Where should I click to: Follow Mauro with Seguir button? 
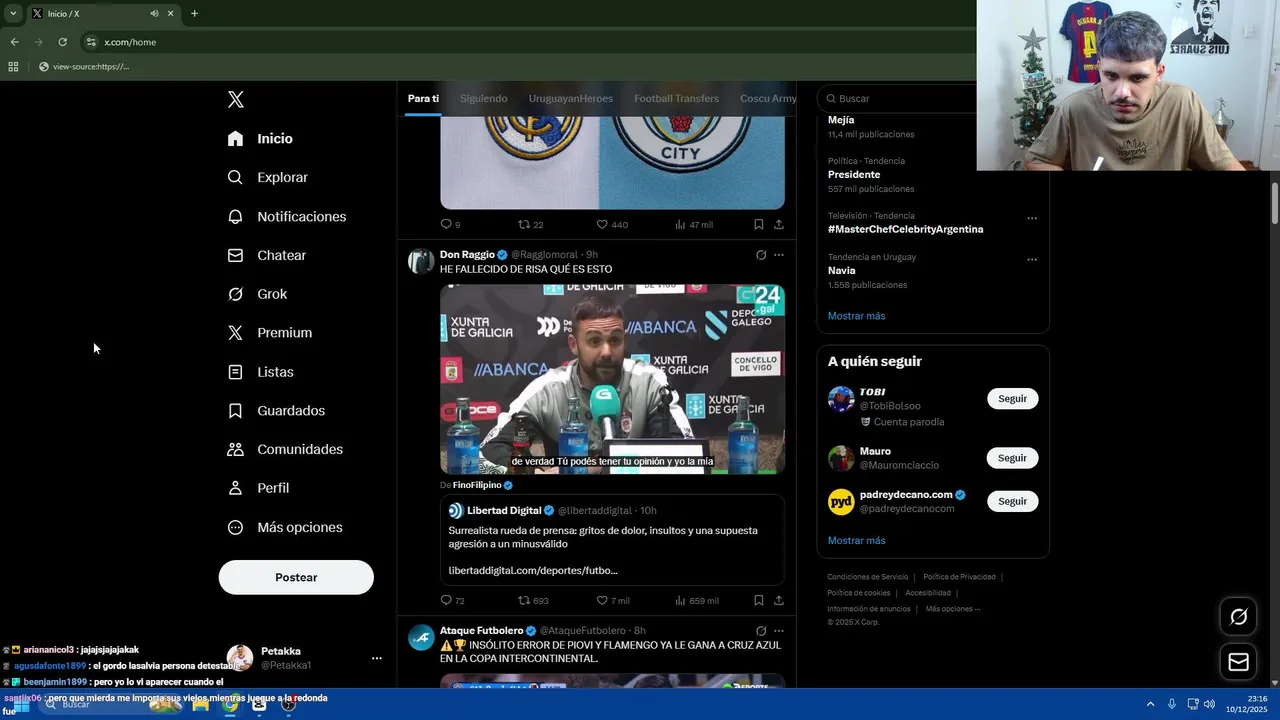tap(1012, 458)
